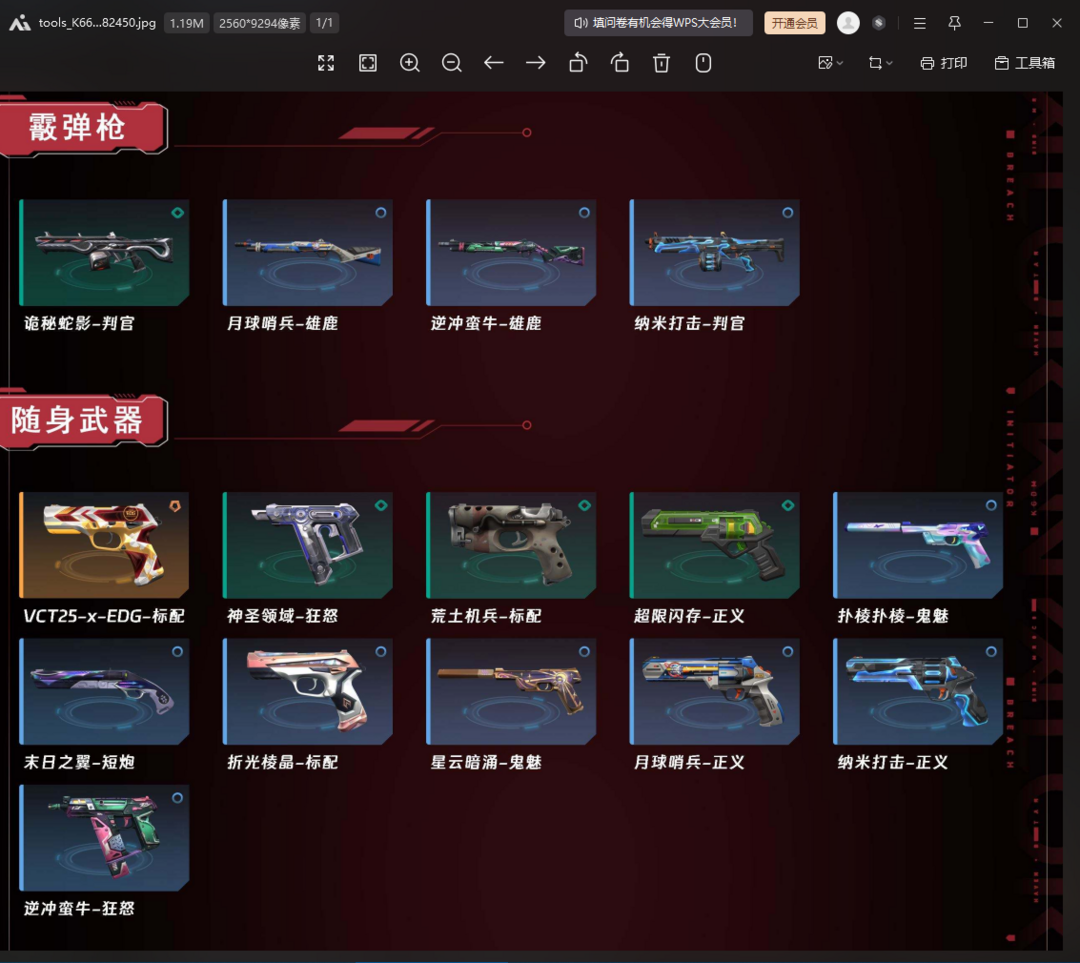The height and width of the screenshot is (963, 1080).
Task: Pin the window on top
Action: click(955, 23)
